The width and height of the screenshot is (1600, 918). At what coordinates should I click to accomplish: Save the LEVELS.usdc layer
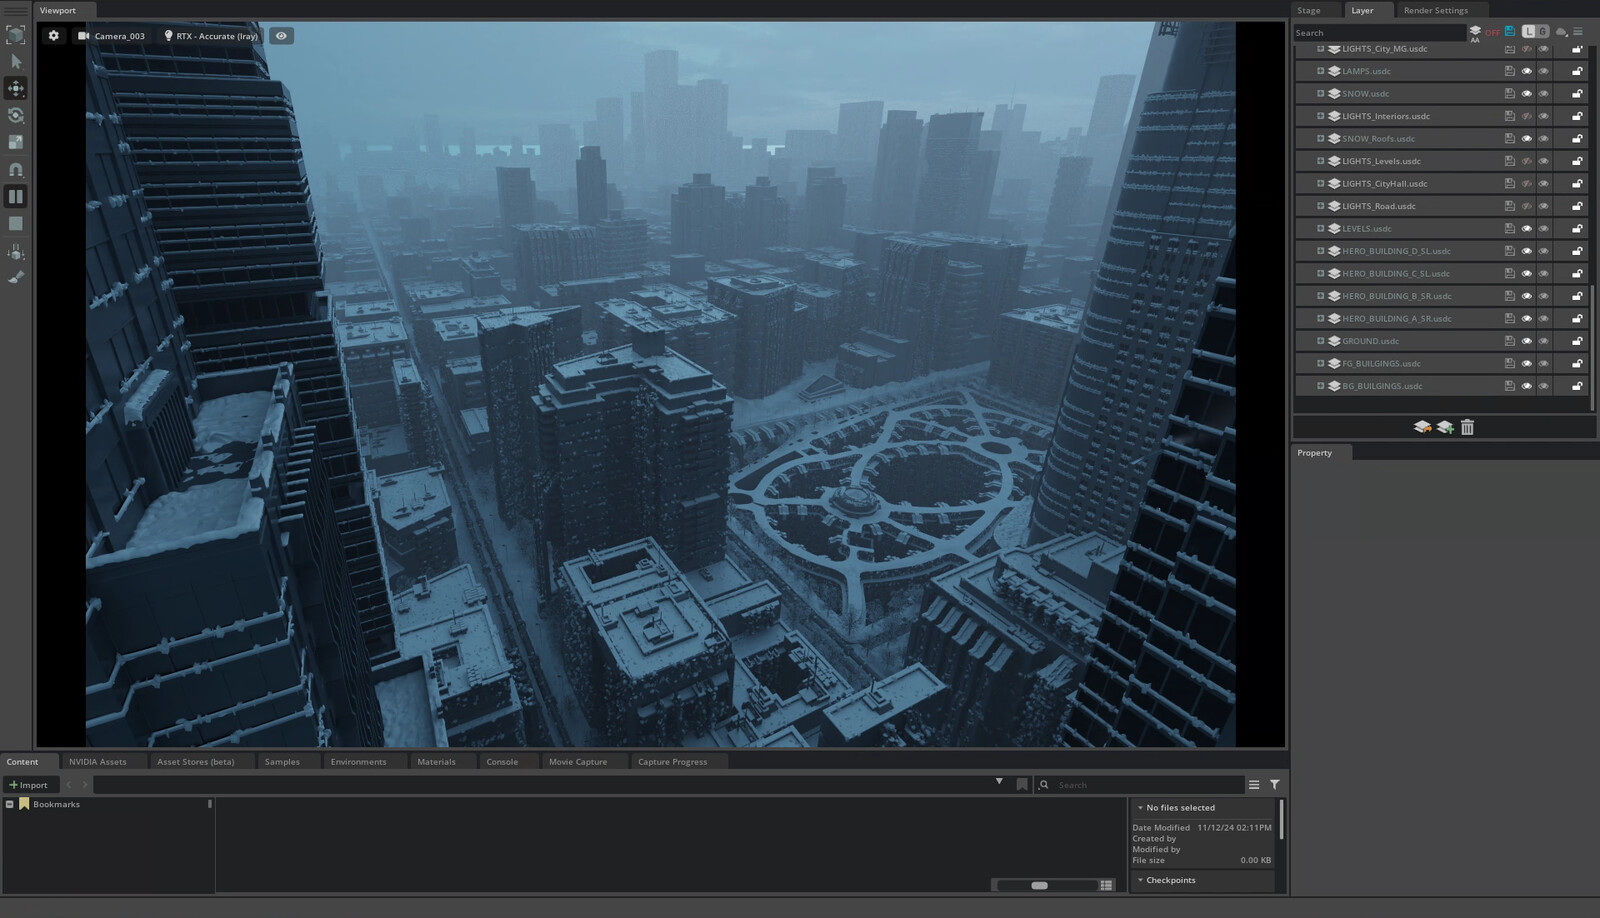[x=1510, y=229]
